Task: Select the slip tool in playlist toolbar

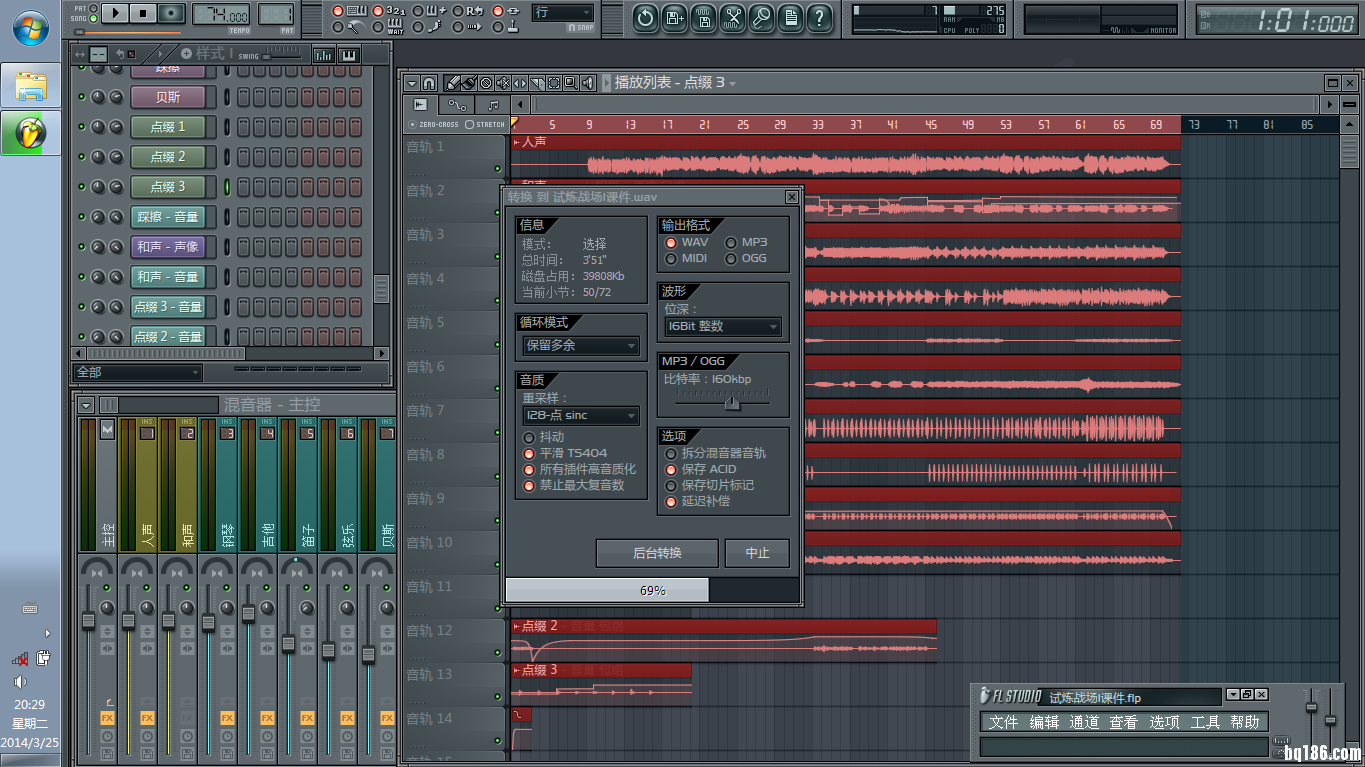Action: tap(520, 83)
